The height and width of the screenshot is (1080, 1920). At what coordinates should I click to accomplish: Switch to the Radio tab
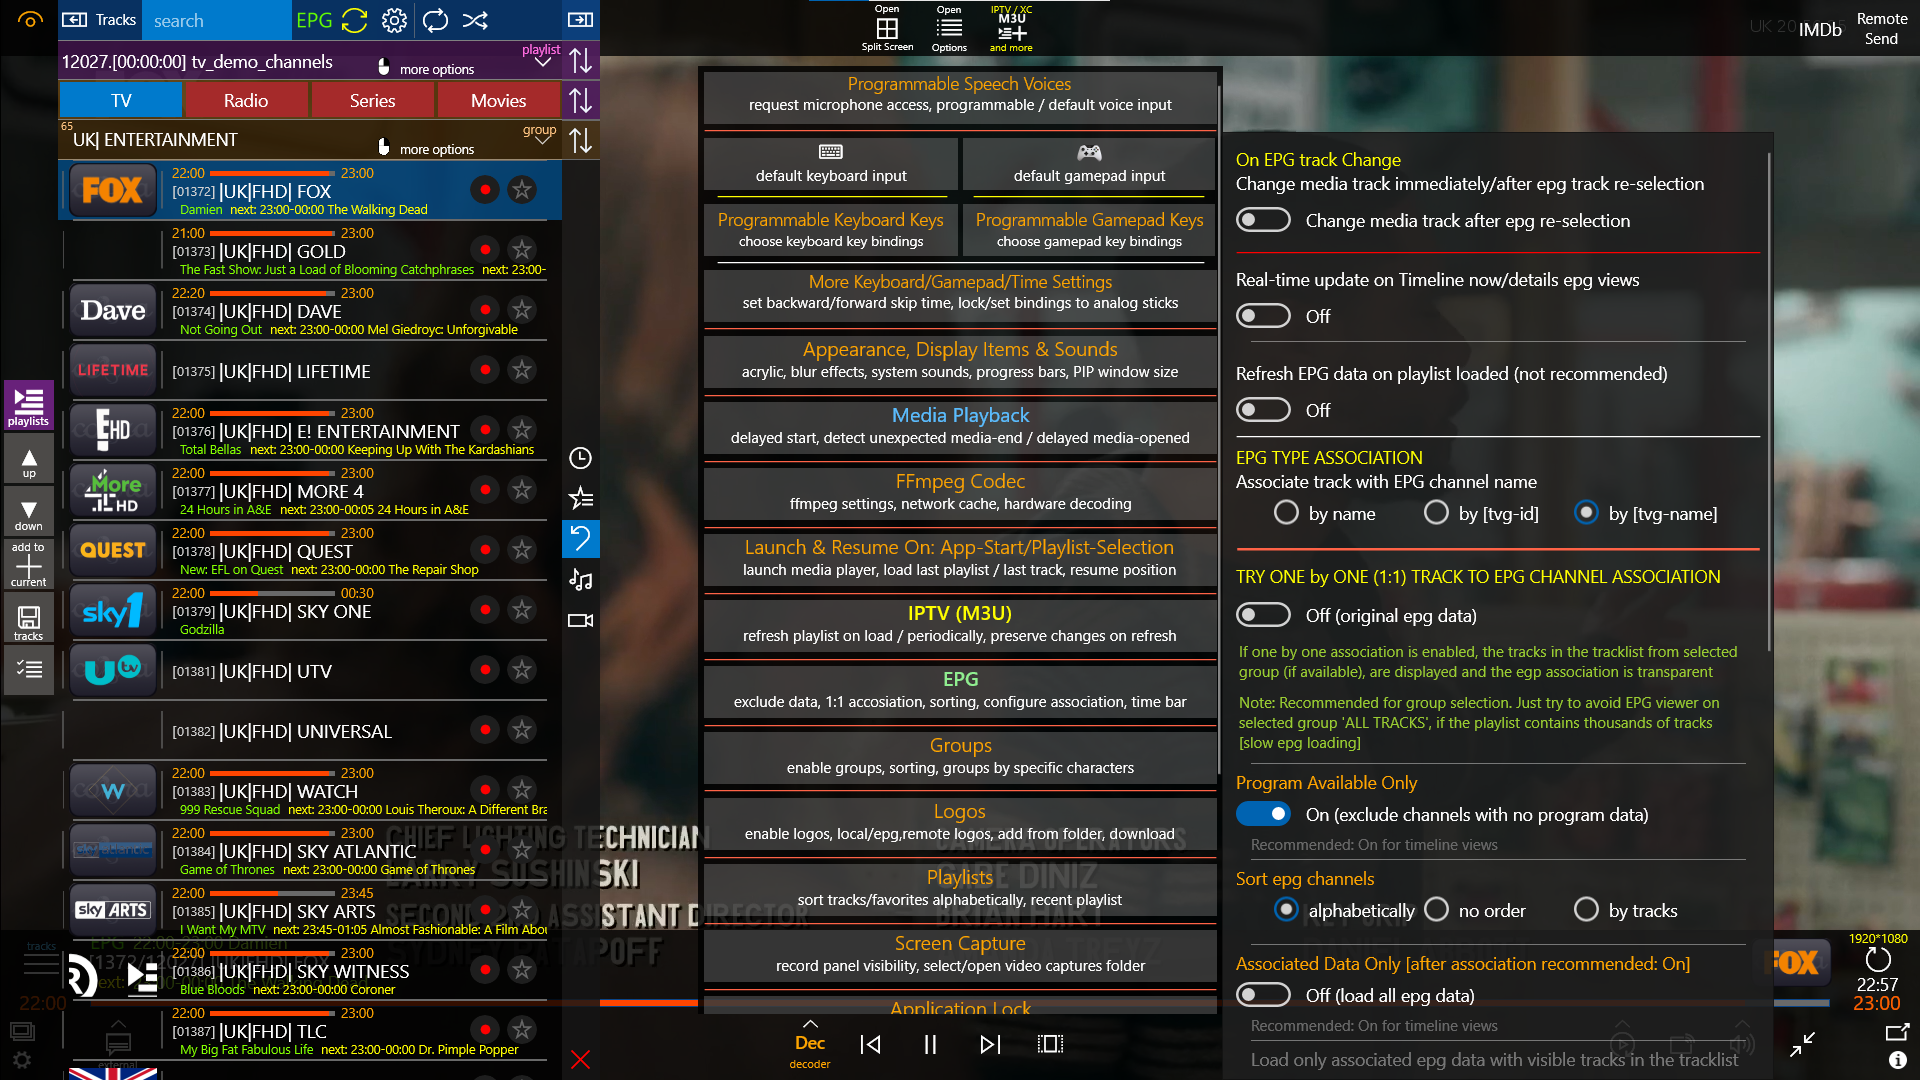(245, 100)
